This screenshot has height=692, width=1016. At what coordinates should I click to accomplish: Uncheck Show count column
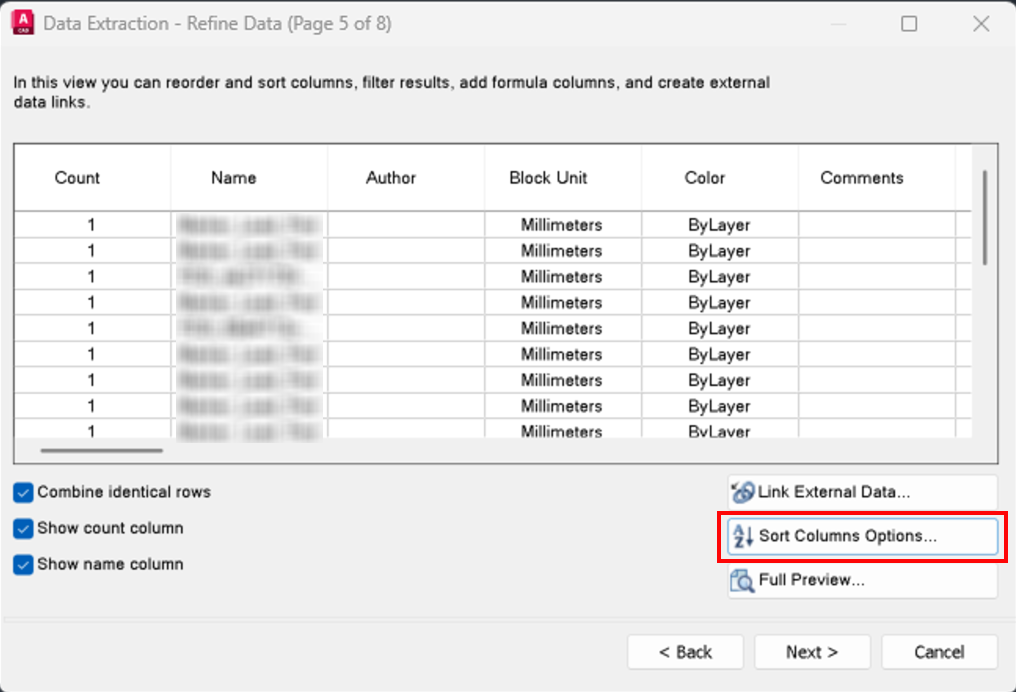tap(22, 528)
